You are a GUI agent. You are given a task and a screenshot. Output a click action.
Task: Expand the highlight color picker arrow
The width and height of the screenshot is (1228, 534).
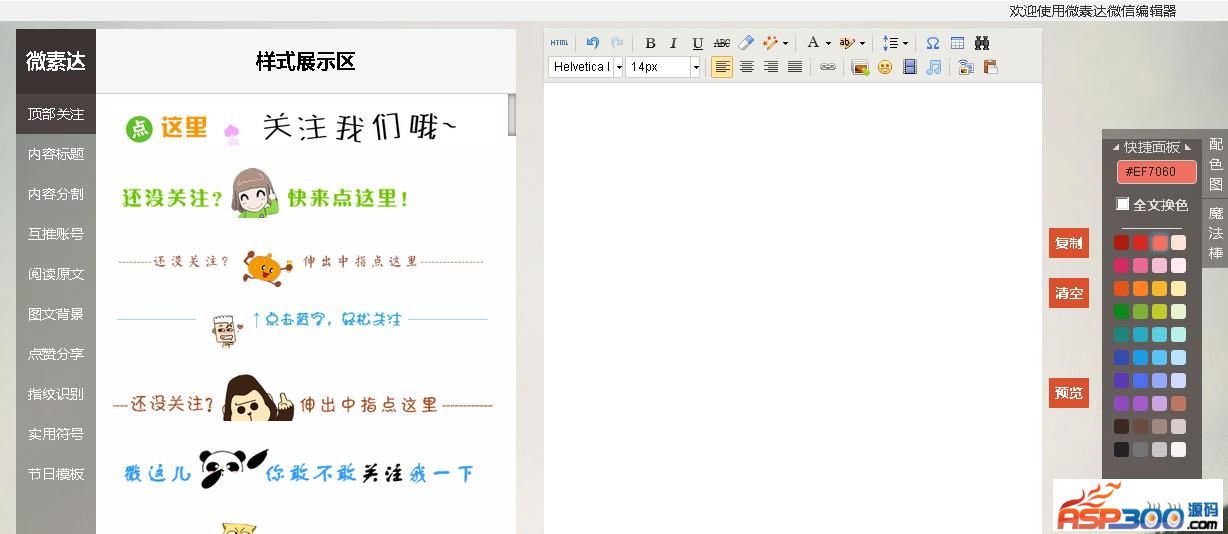coord(862,43)
